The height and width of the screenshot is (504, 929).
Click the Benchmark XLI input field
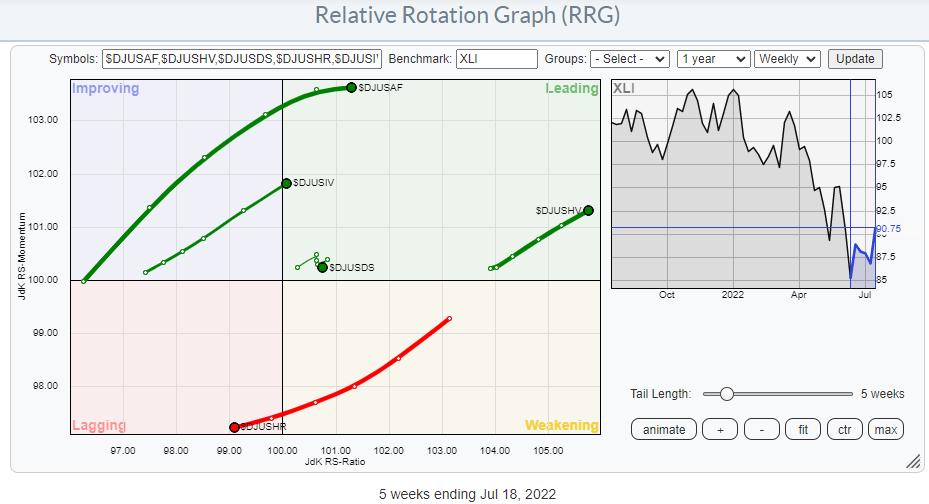click(496, 59)
